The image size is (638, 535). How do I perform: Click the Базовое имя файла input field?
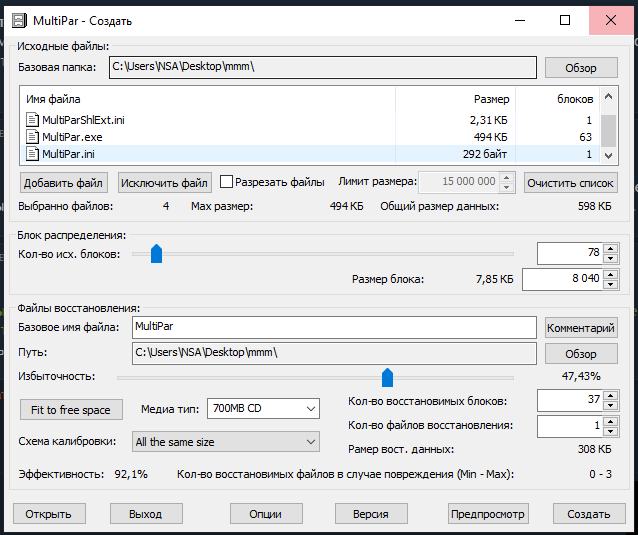pyautogui.click(x=334, y=328)
